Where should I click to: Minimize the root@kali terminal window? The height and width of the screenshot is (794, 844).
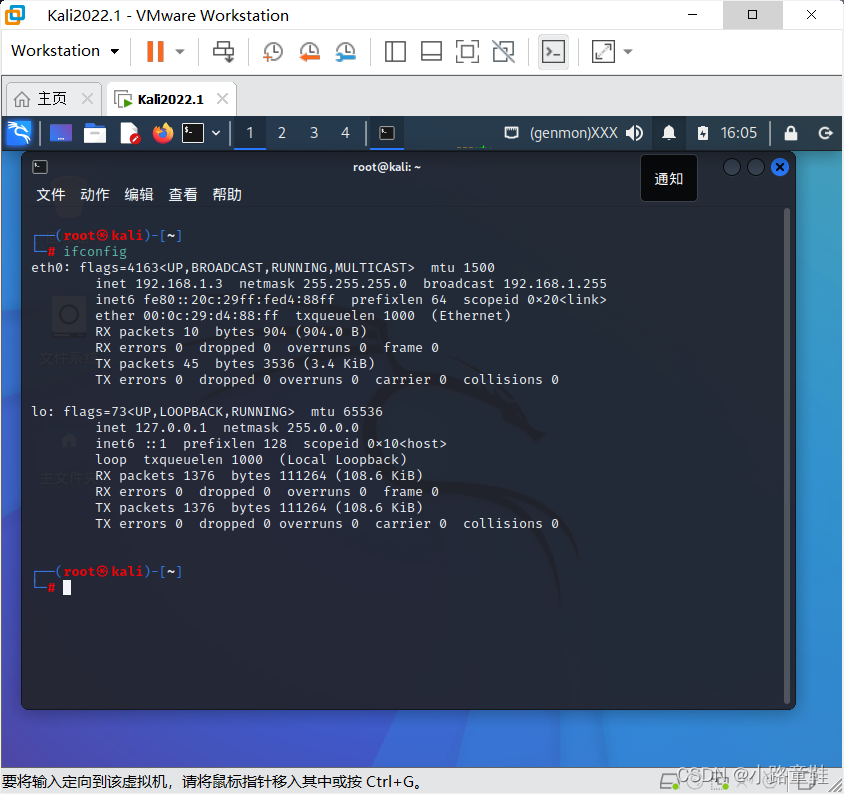pos(732,167)
